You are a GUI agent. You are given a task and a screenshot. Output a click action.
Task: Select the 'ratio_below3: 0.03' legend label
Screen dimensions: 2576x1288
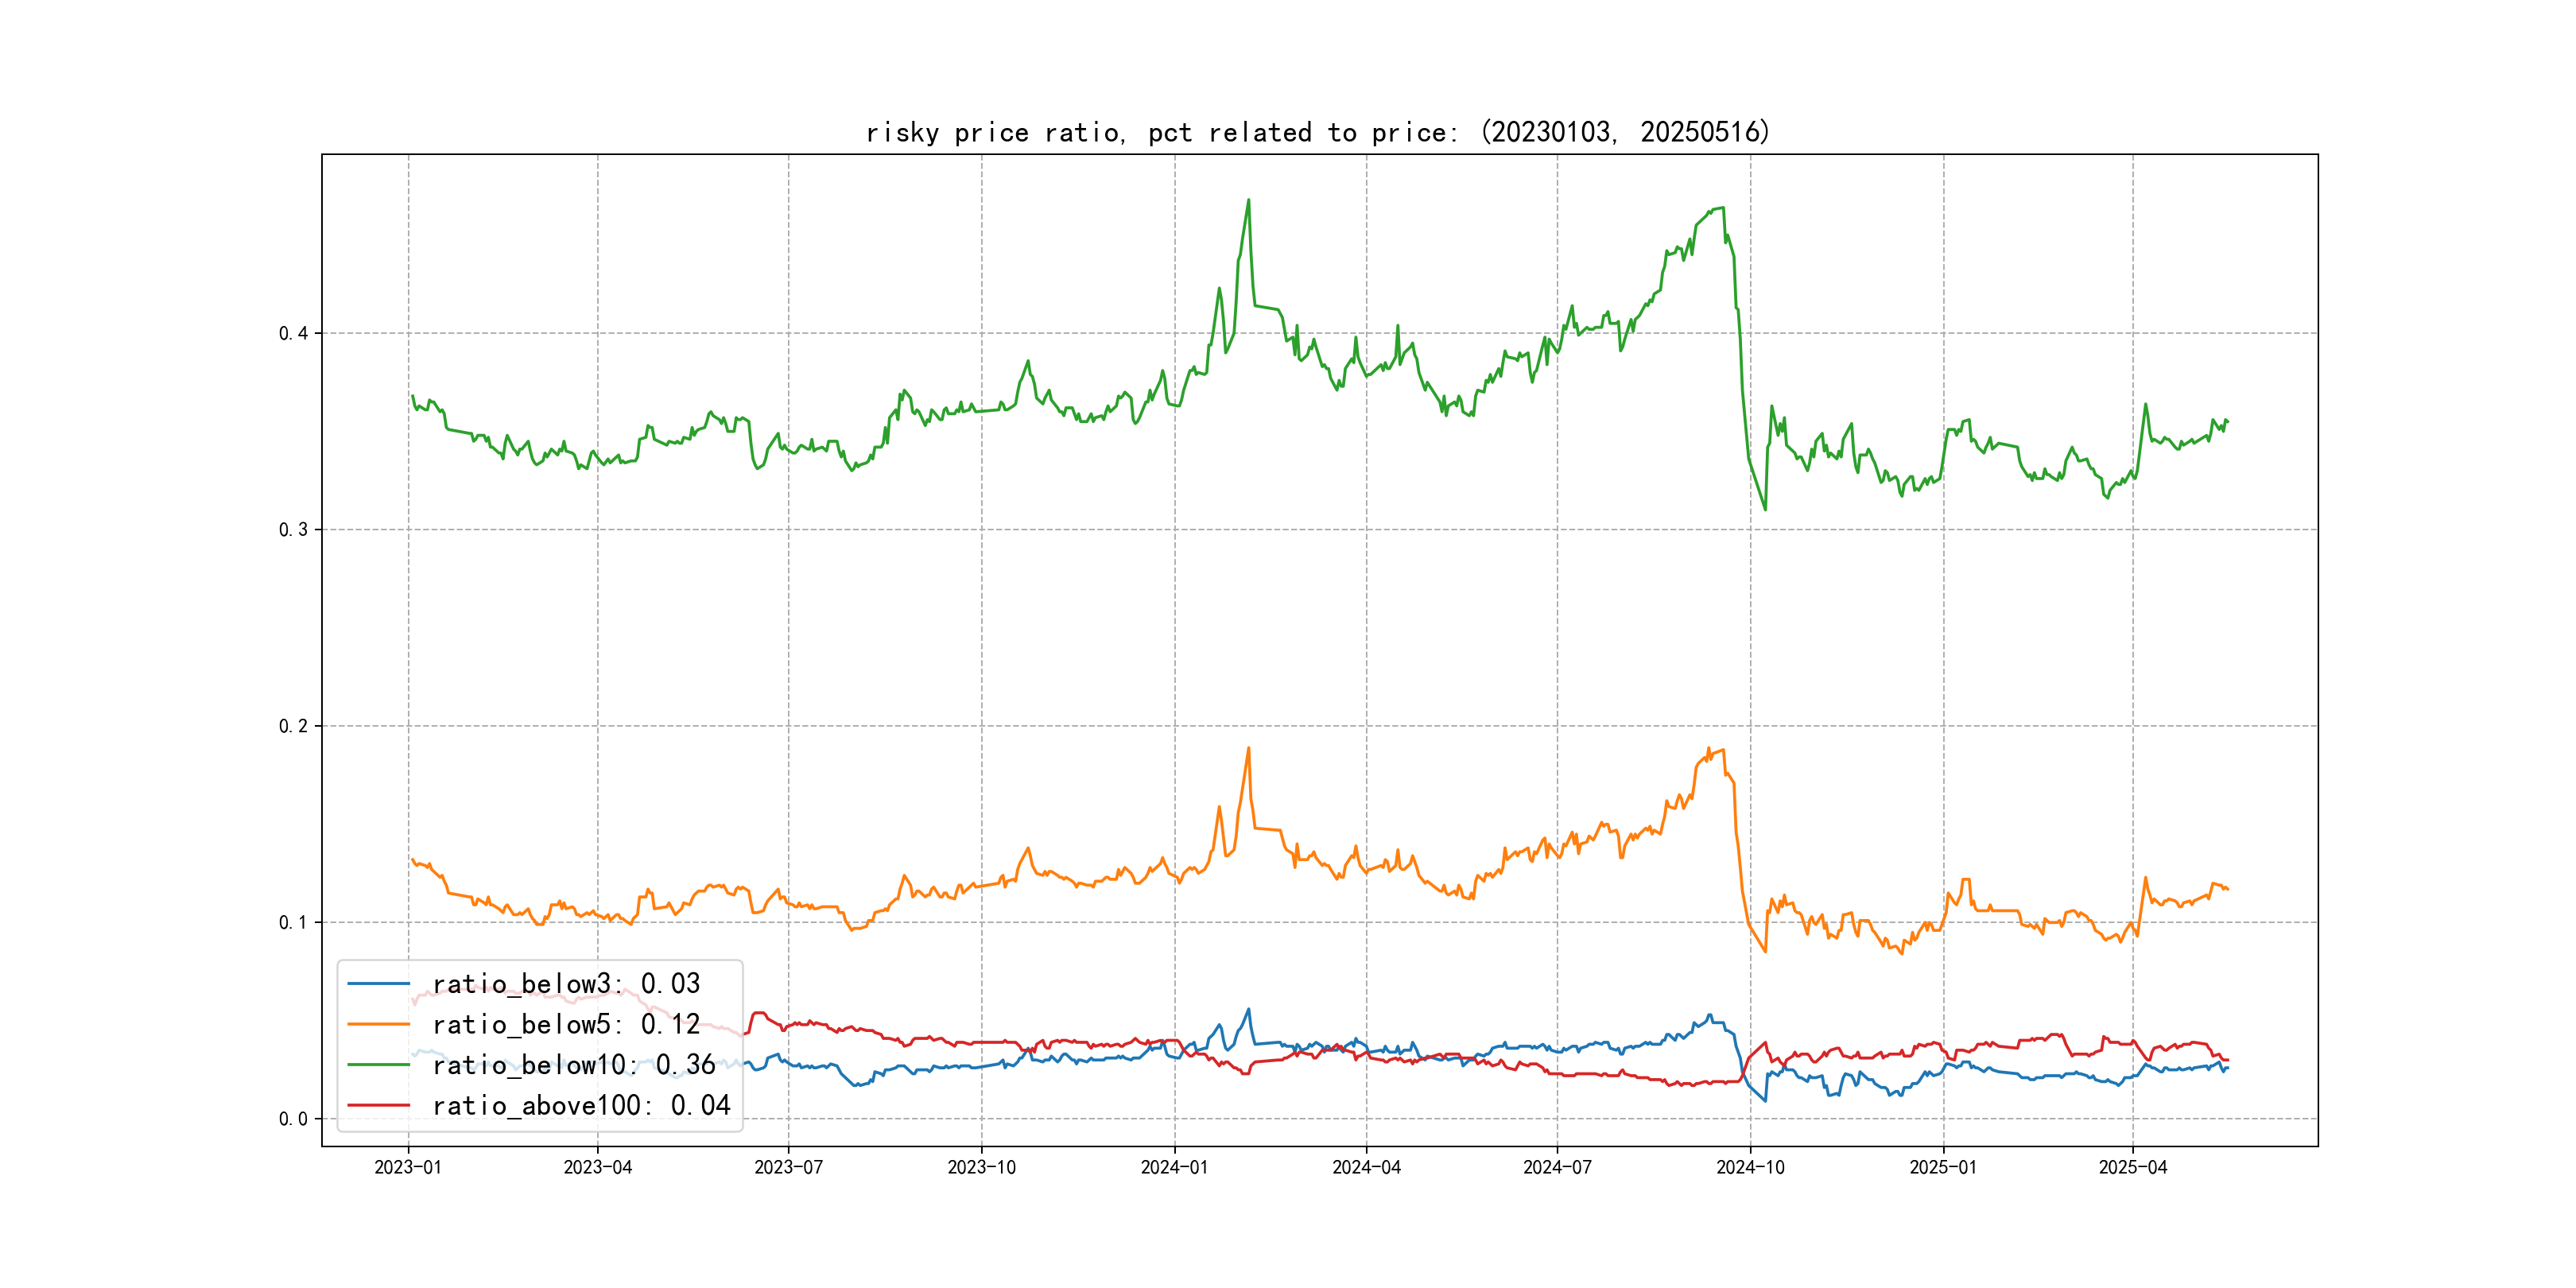click(x=566, y=984)
